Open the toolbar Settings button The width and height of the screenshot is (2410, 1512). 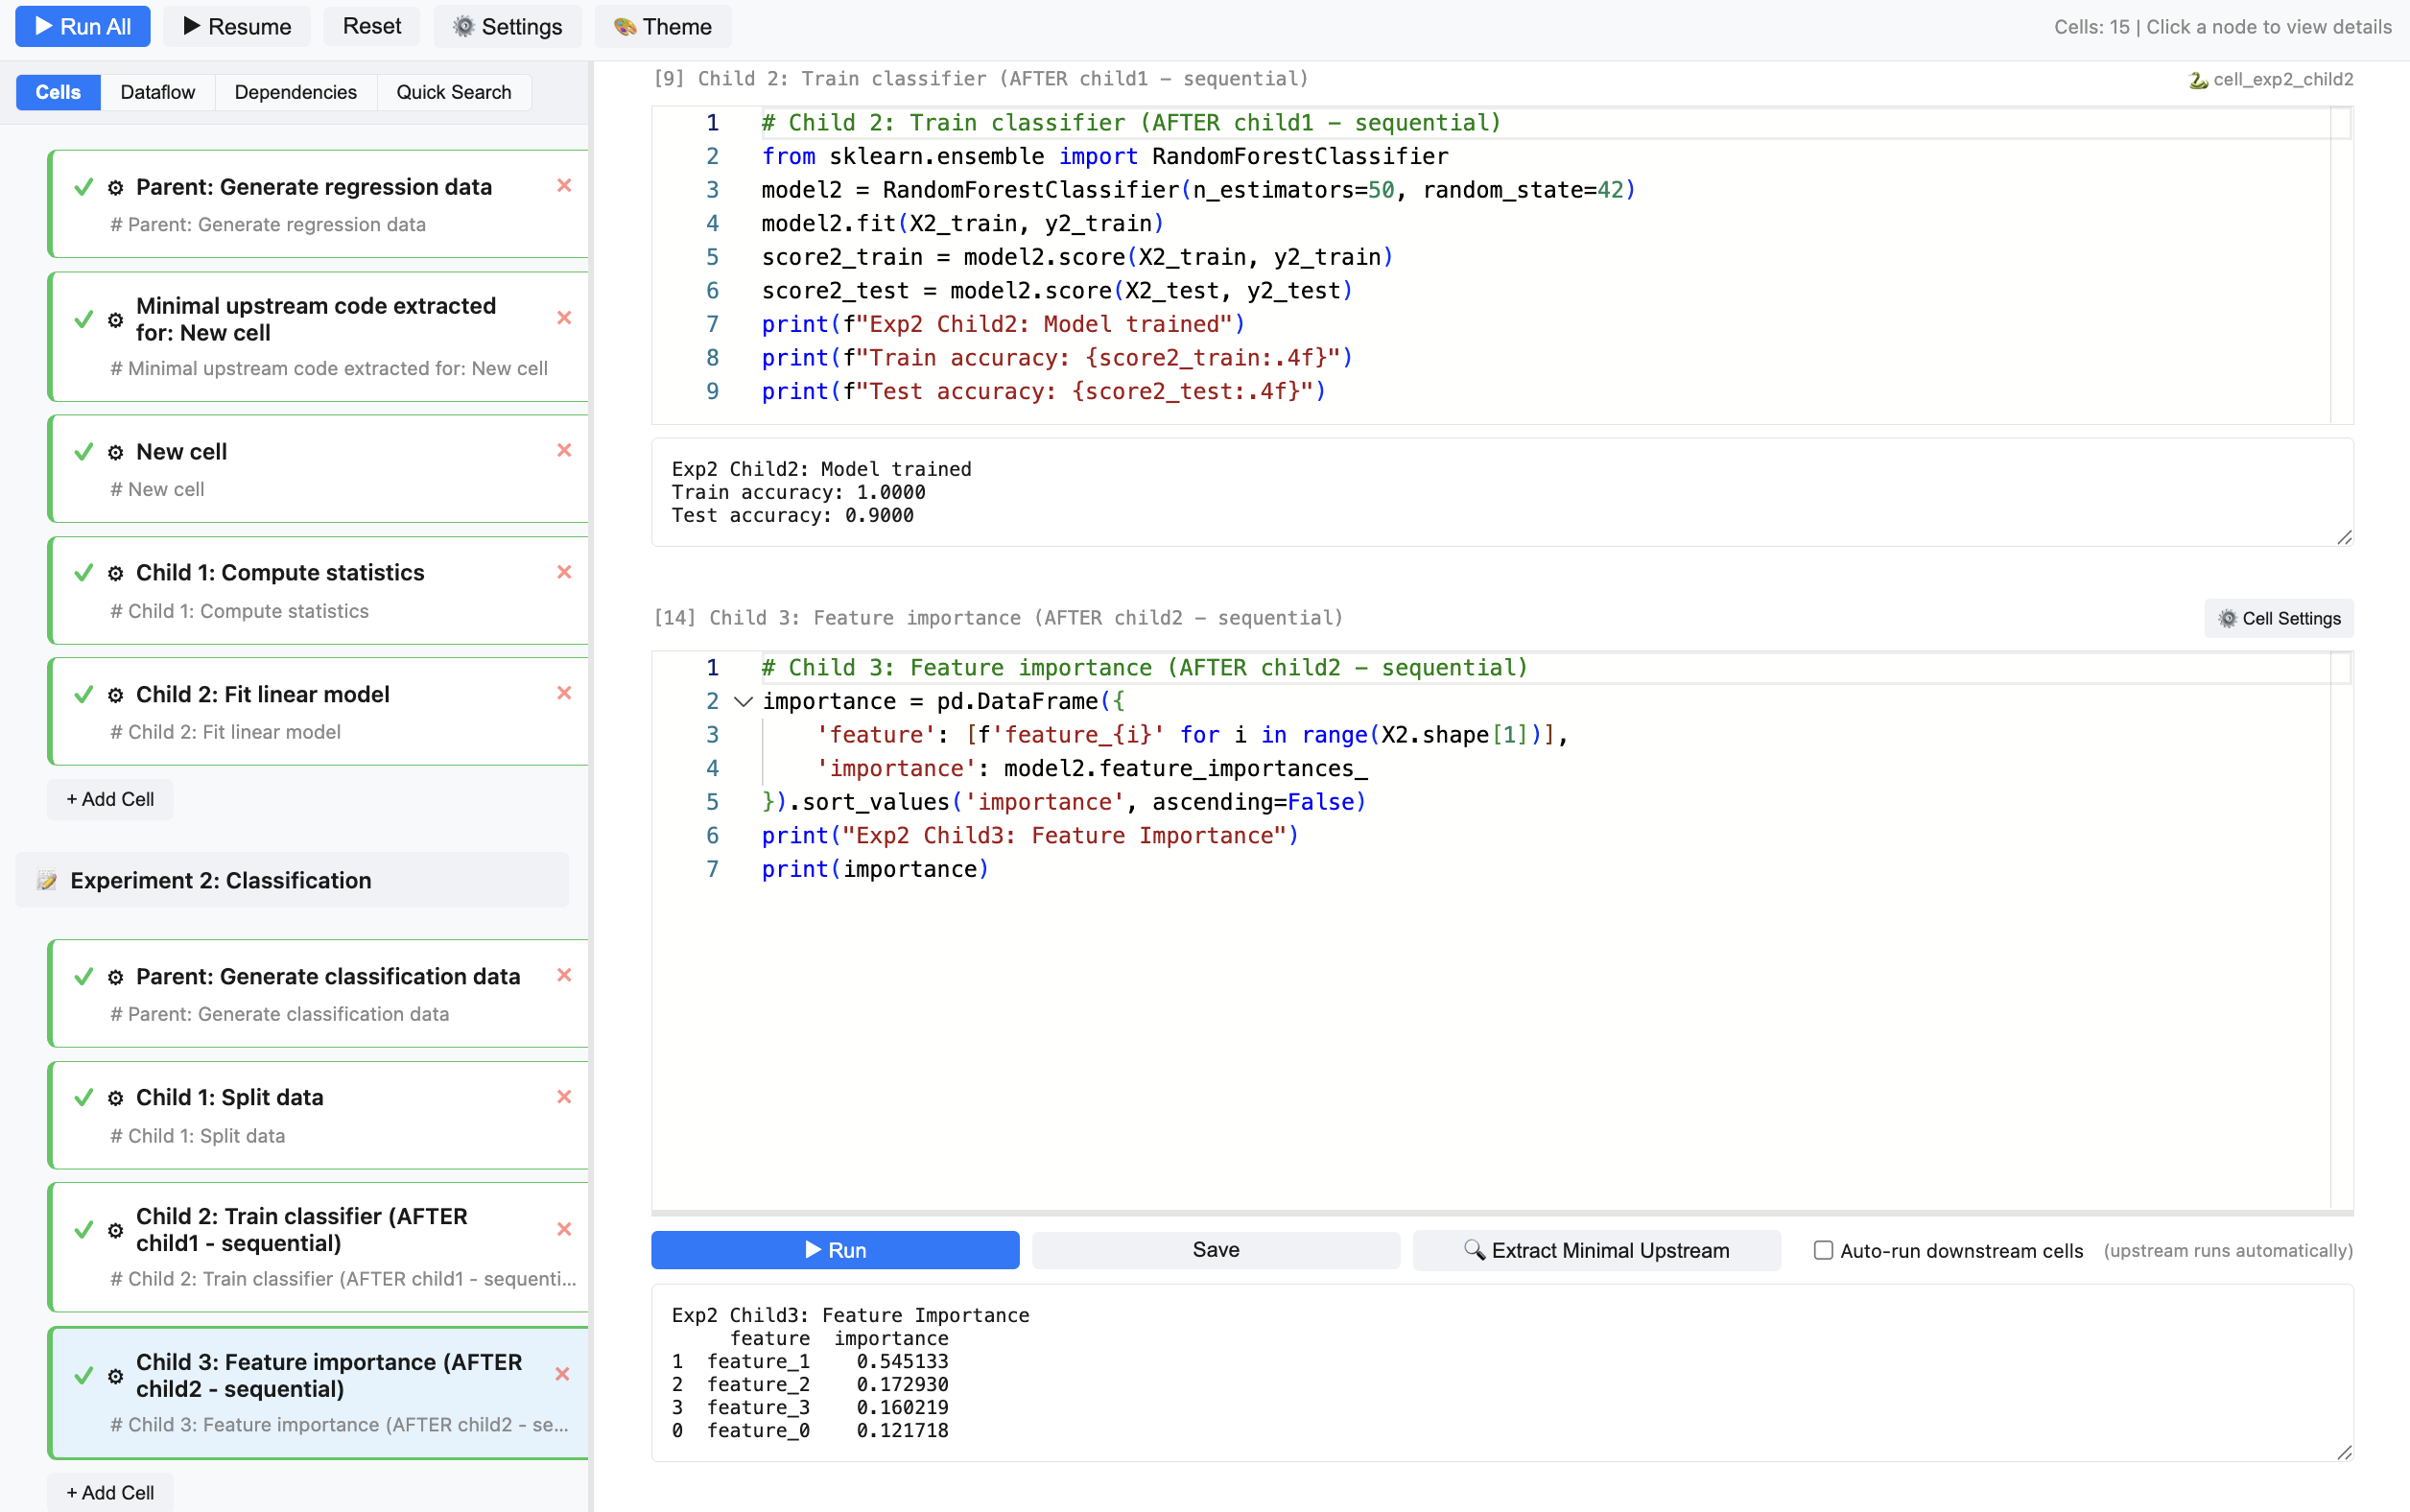coord(507,26)
